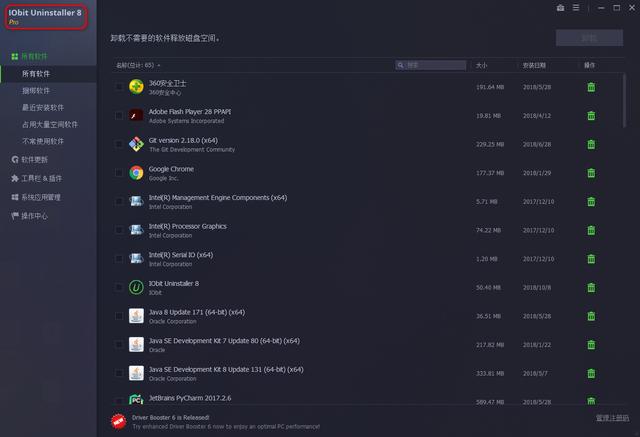The width and height of the screenshot is (640, 437).
Task: Click the 229.25 MB size of Git
Action: pyautogui.click(x=490, y=144)
